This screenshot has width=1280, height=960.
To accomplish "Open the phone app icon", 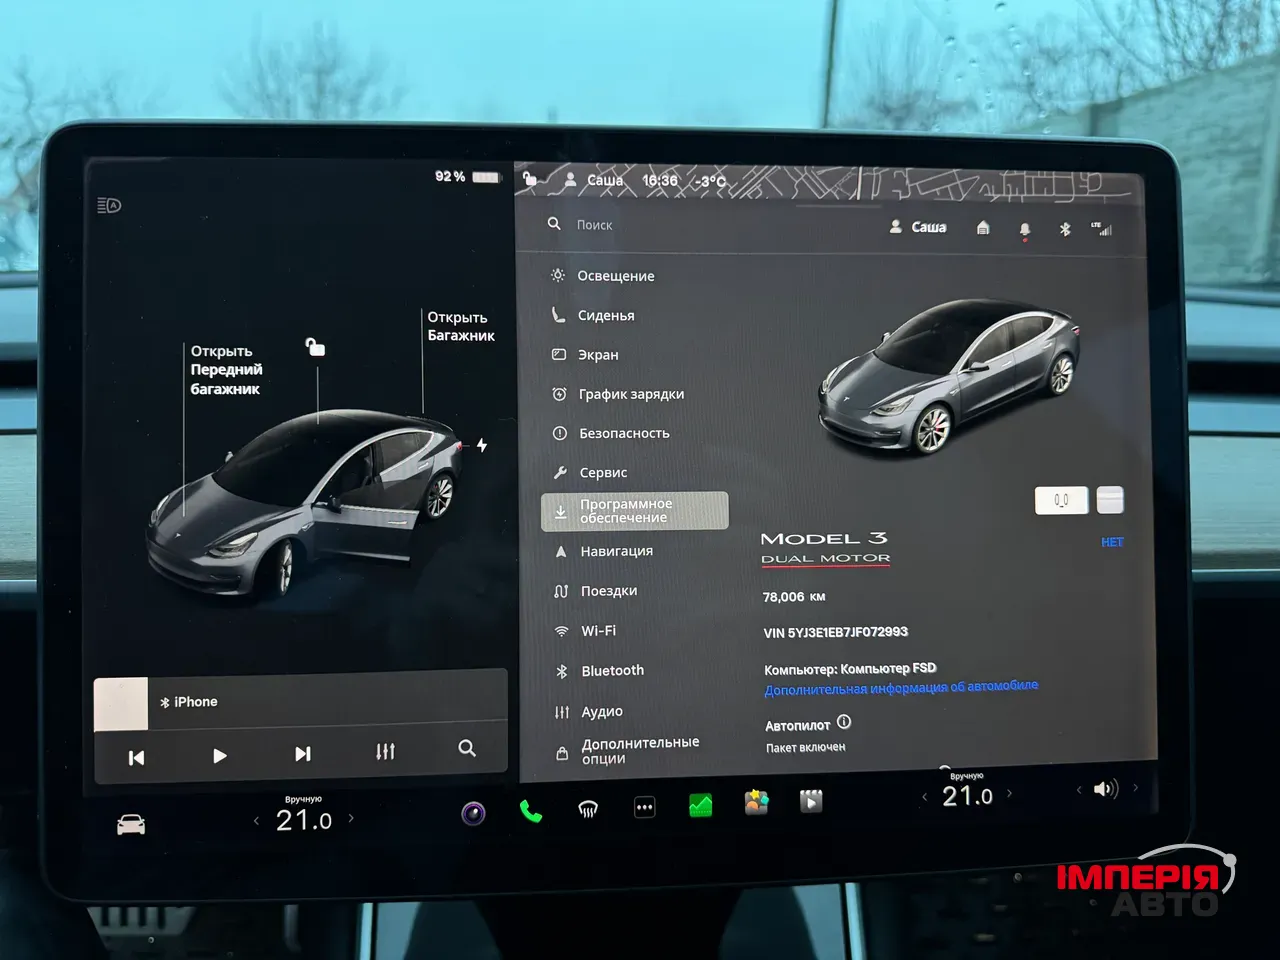I will point(531,810).
